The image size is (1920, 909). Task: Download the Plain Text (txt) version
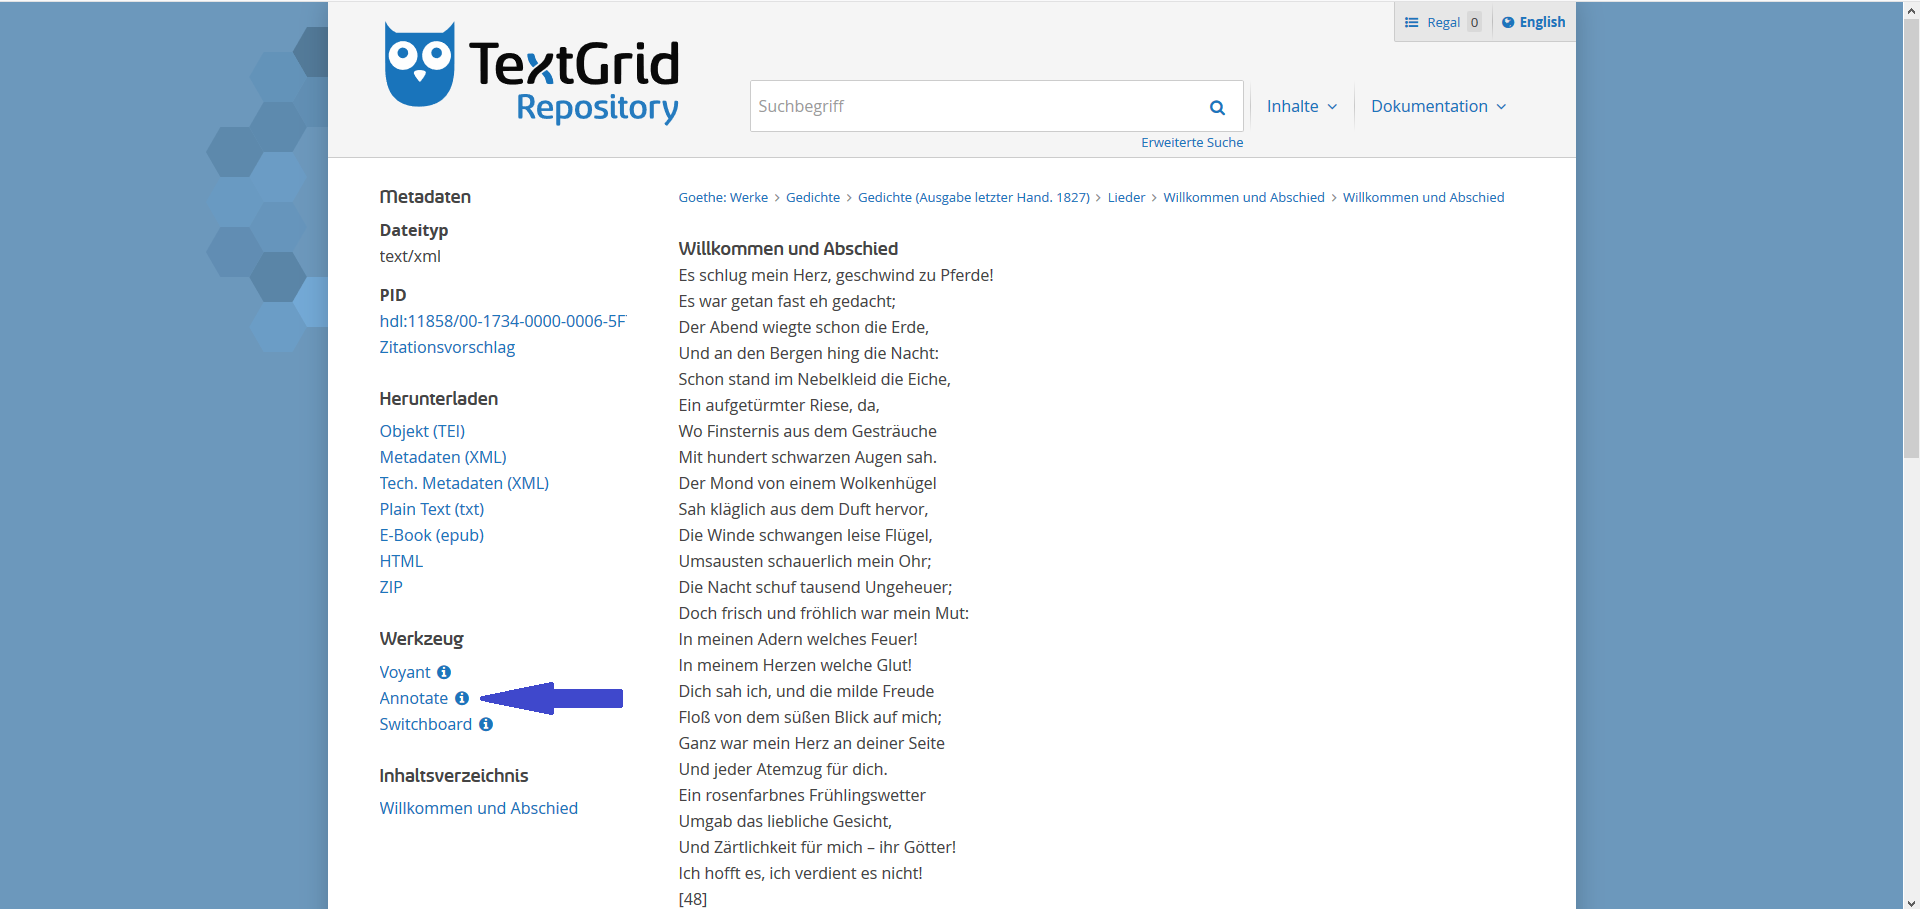pyautogui.click(x=431, y=509)
